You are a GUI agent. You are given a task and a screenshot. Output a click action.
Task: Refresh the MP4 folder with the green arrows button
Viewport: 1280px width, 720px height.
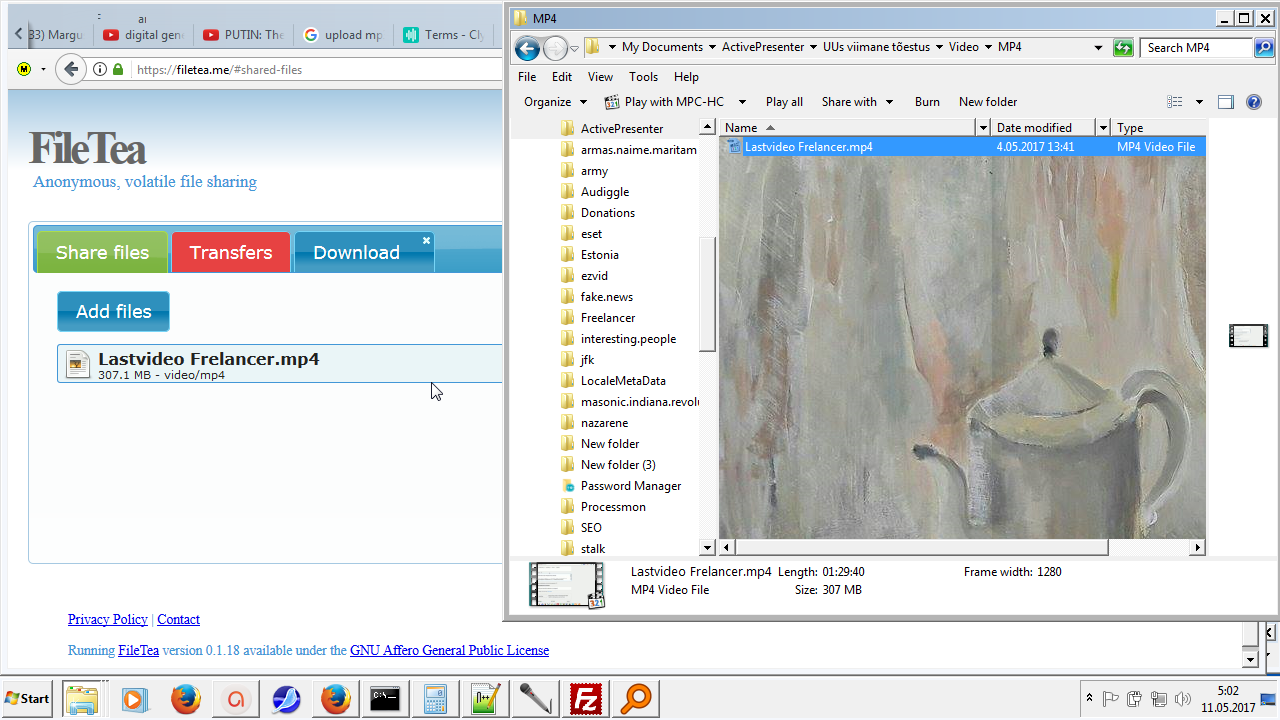[1123, 47]
